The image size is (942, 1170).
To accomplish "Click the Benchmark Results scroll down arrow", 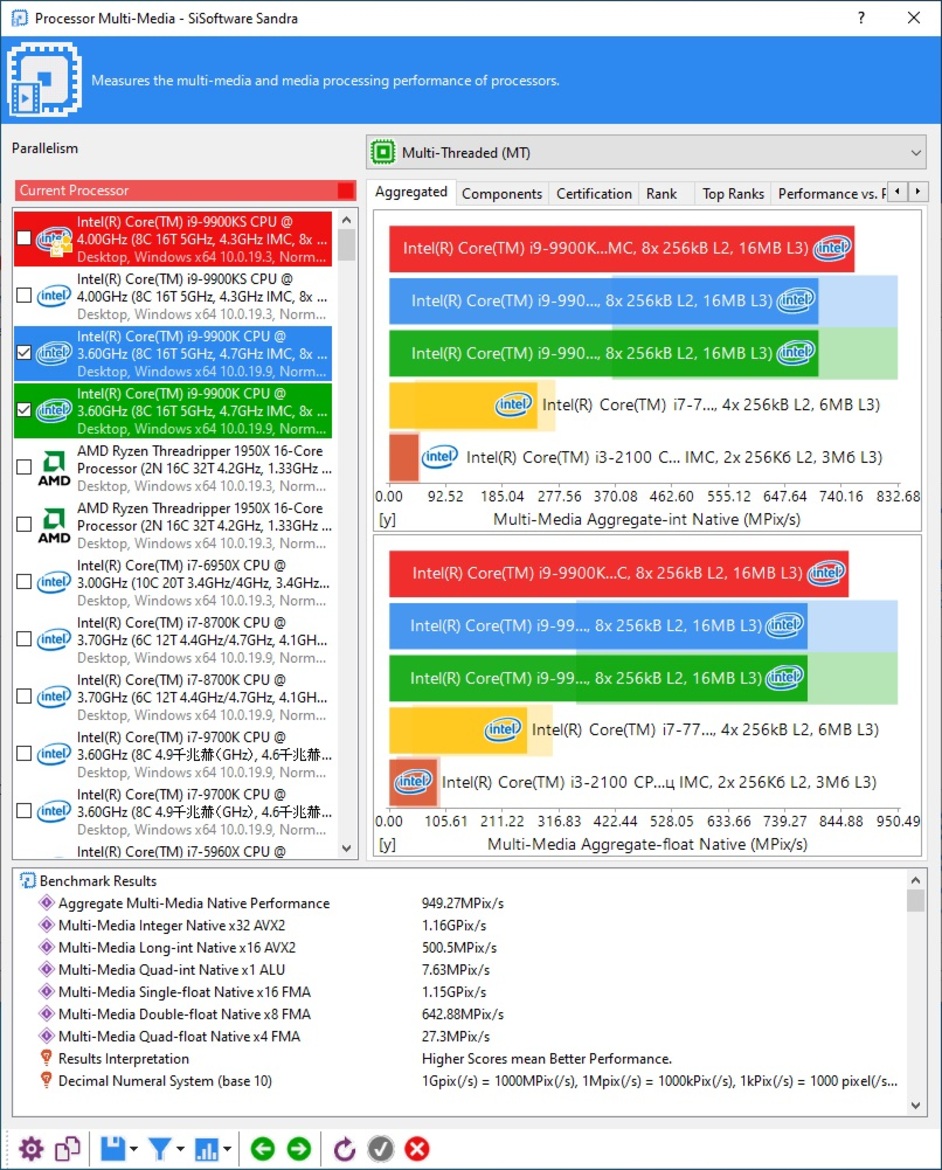I will coord(916,1107).
